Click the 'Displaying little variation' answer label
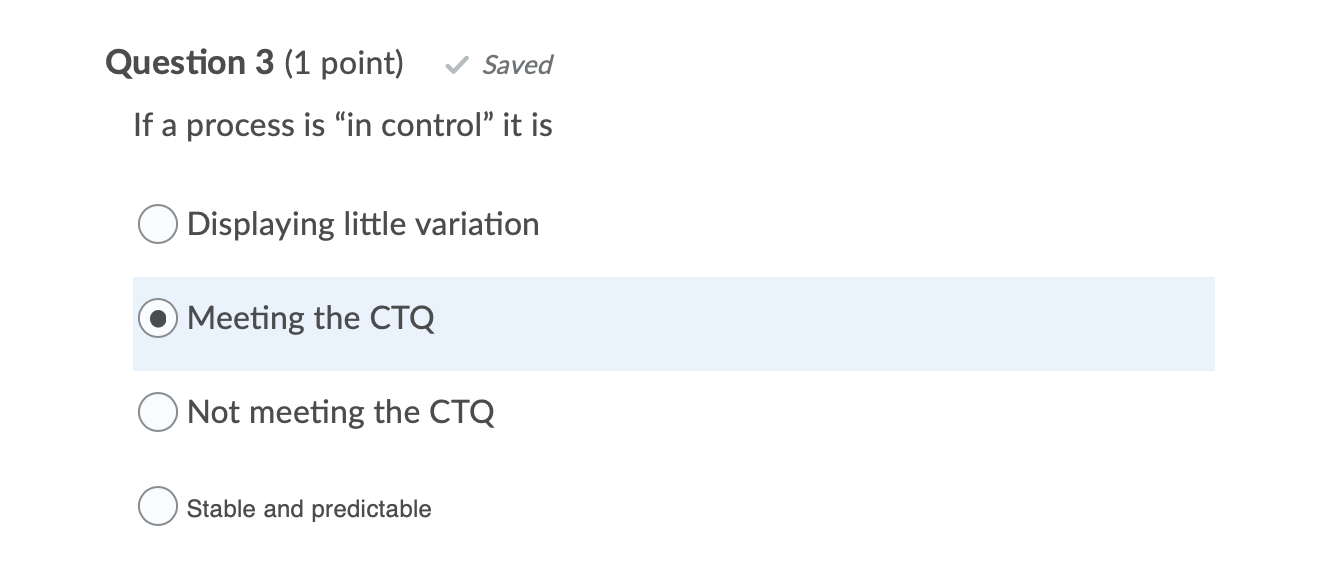The height and width of the screenshot is (582, 1332). tap(363, 224)
